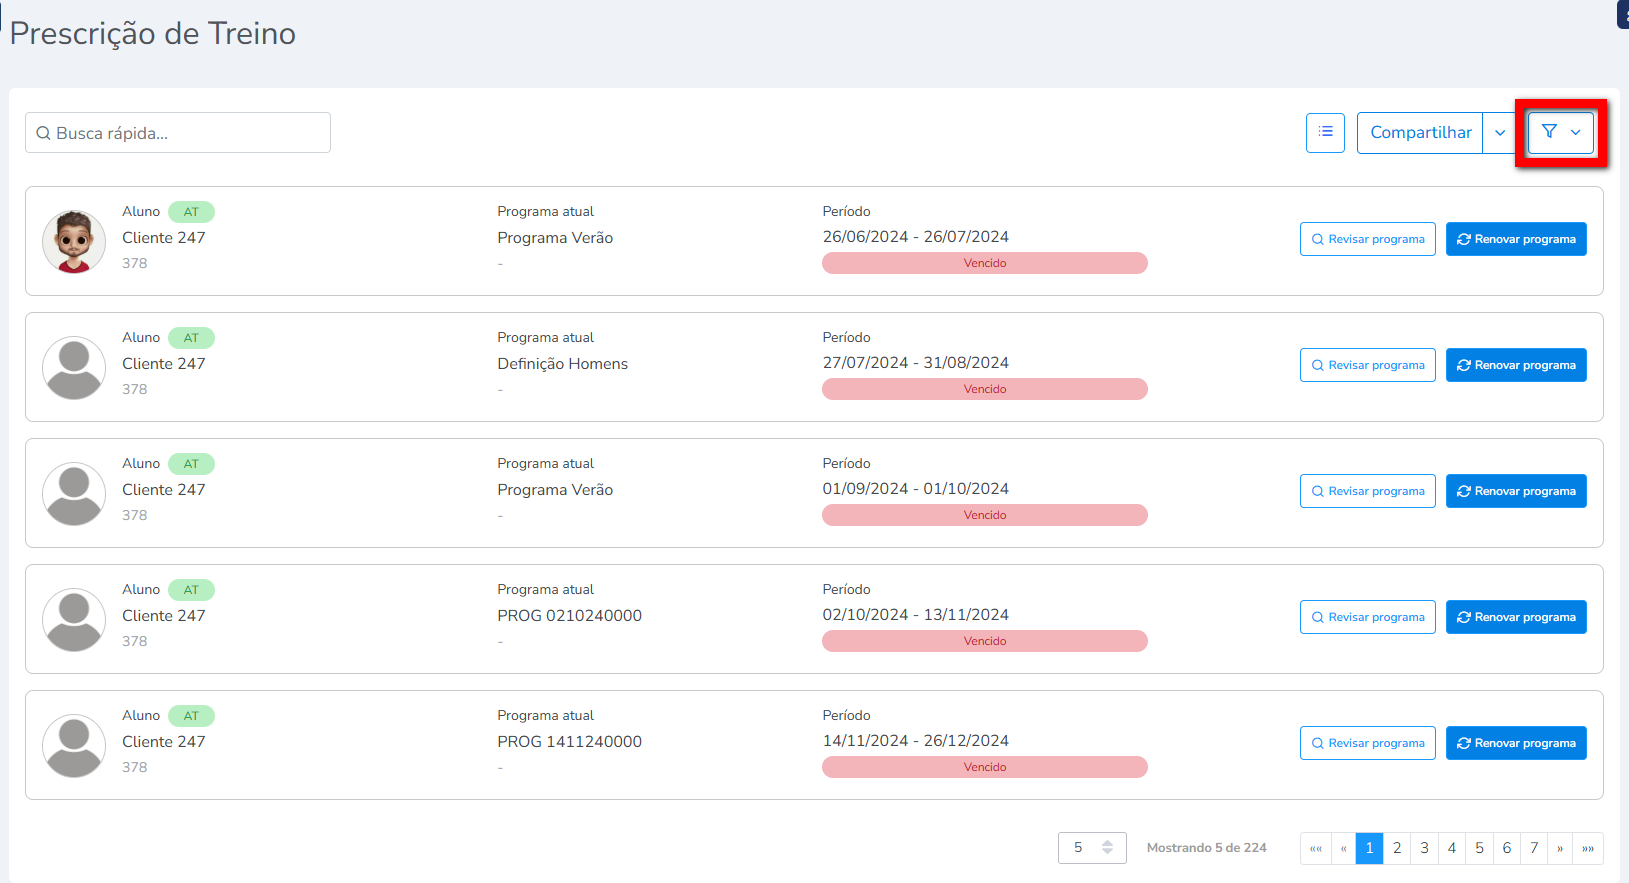Focus the Busca rápida search field
This screenshot has width=1629, height=883.
[178, 133]
